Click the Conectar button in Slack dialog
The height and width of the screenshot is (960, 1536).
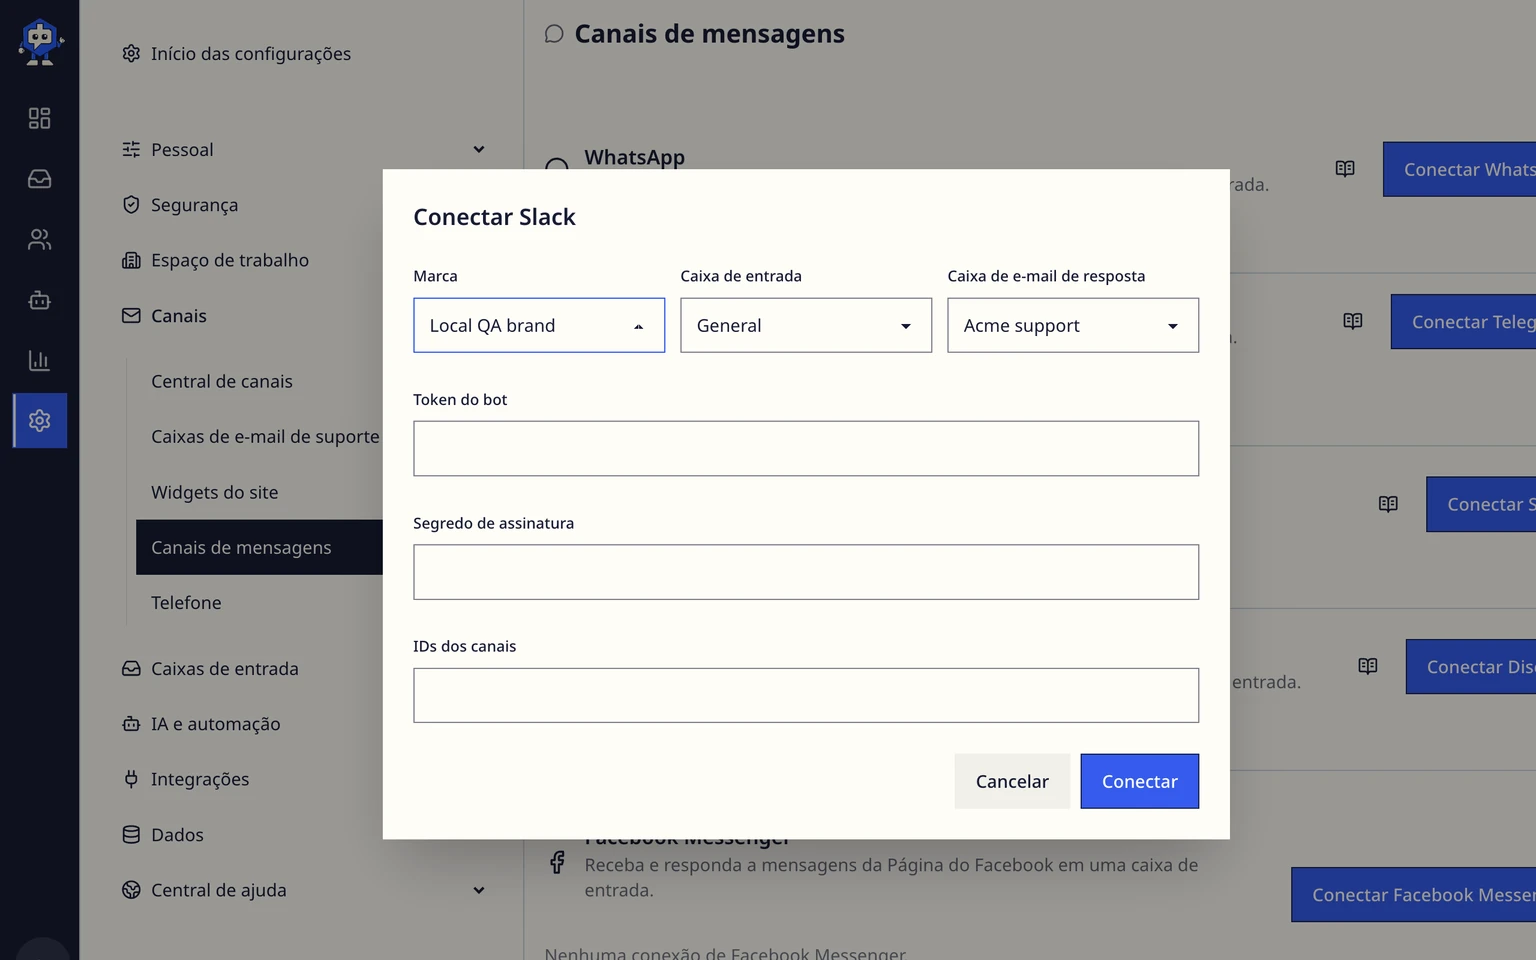point(1140,781)
